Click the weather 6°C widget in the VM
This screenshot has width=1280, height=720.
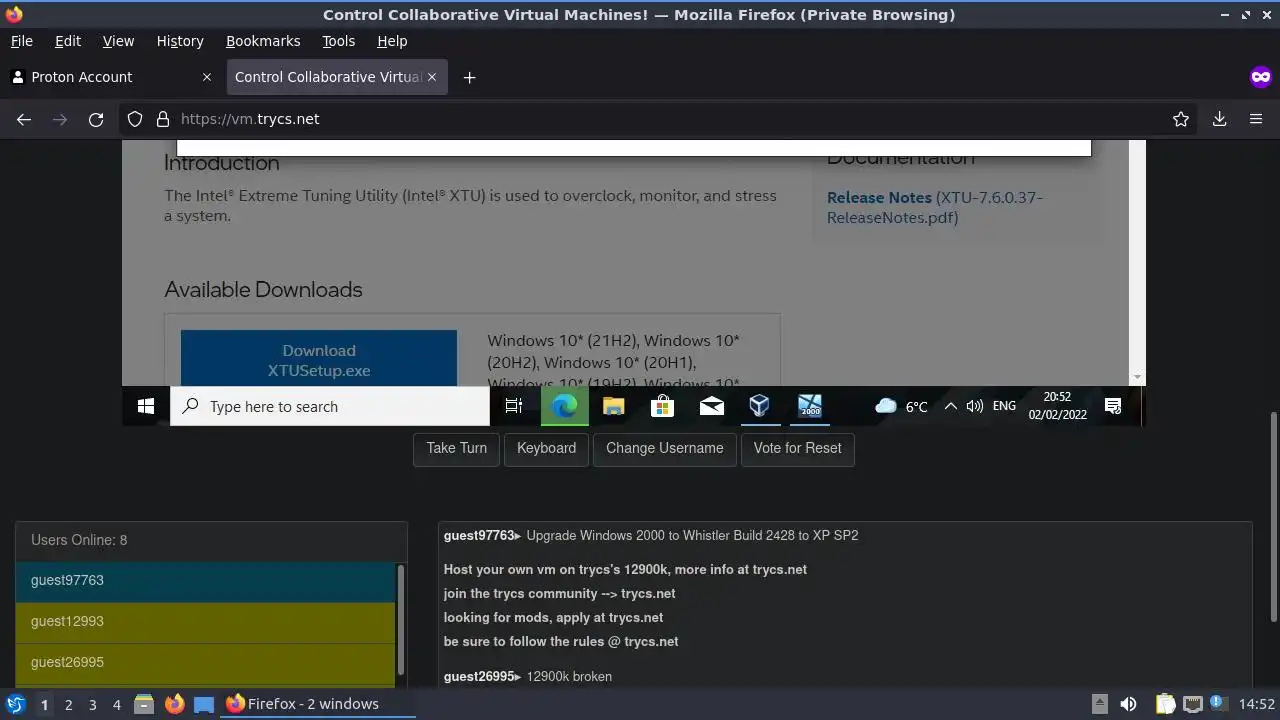point(901,406)
